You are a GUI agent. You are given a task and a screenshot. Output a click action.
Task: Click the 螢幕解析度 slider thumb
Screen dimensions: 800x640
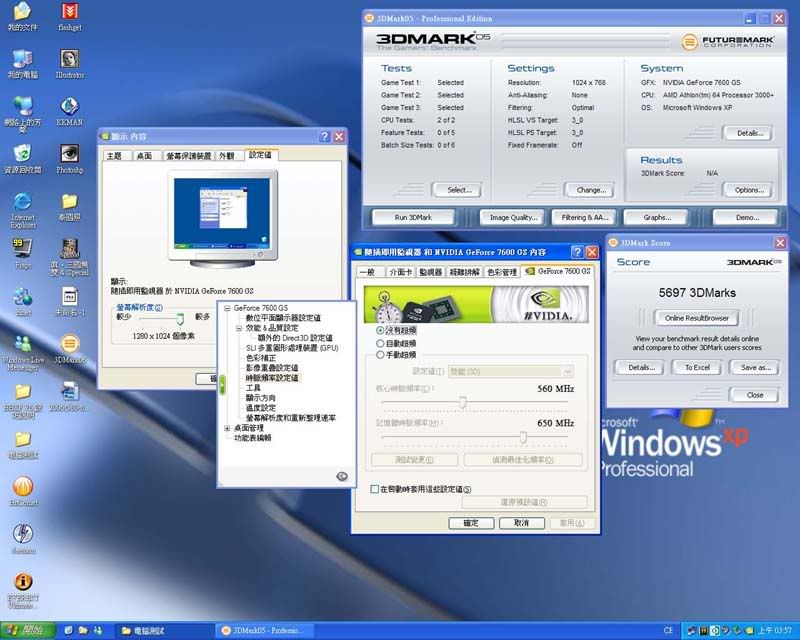tap(180, 319)
